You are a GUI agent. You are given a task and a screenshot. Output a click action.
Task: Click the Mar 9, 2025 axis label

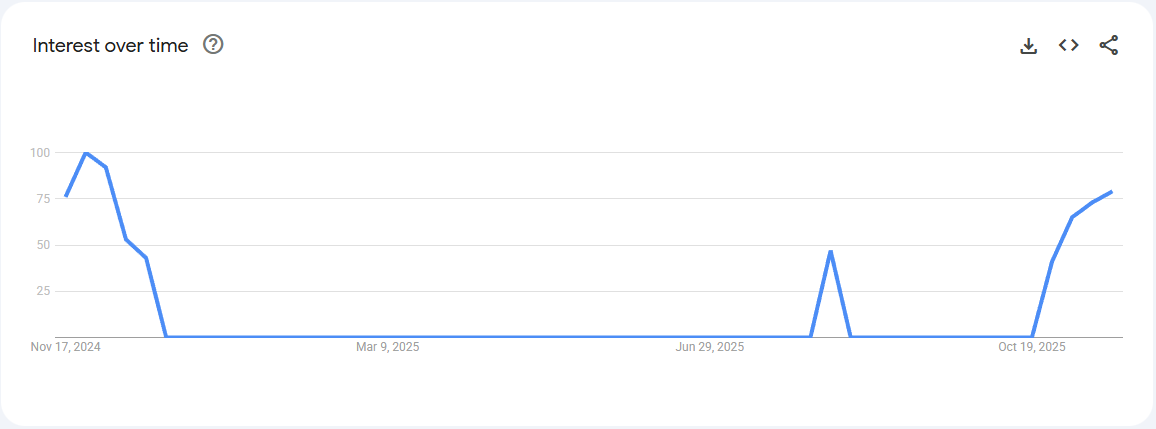[388, 347]
